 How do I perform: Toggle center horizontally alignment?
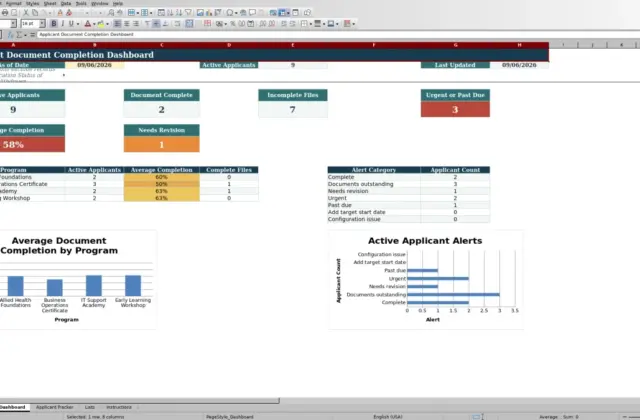point(127,24)
